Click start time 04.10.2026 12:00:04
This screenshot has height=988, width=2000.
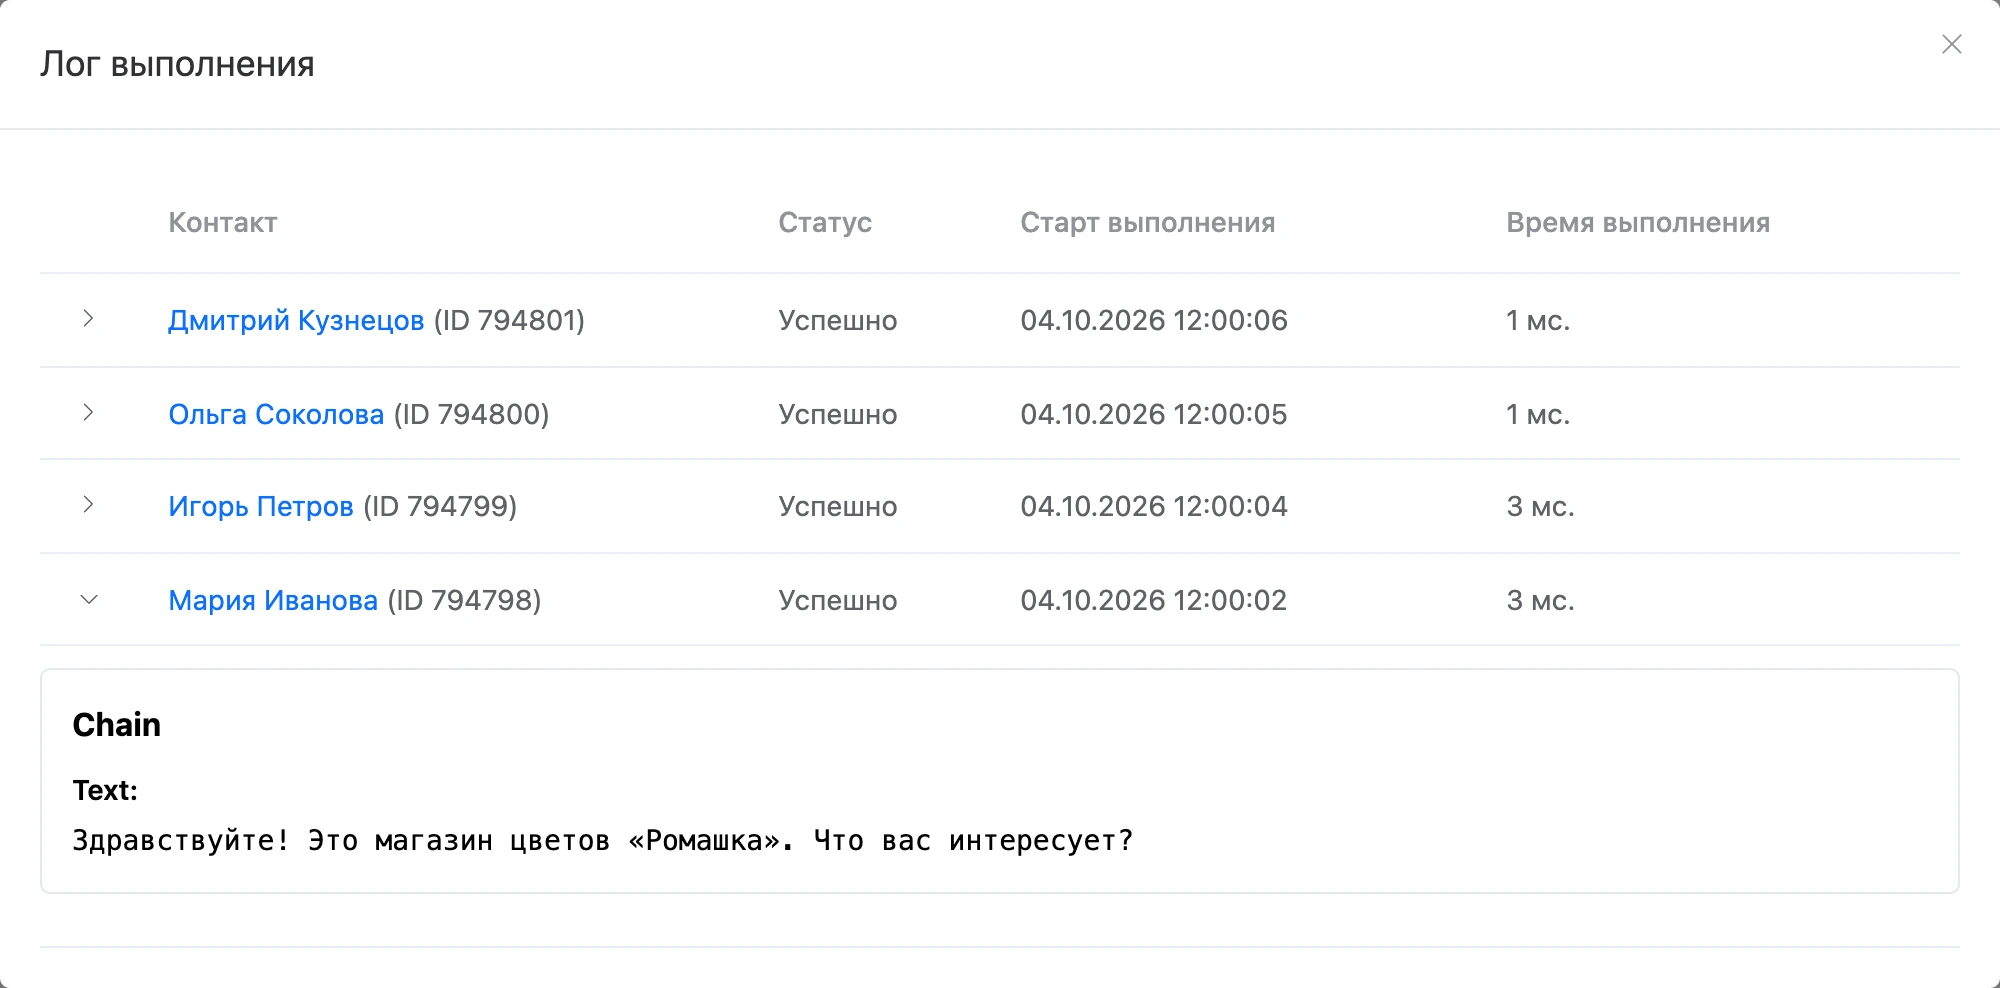coord(1154,507)
